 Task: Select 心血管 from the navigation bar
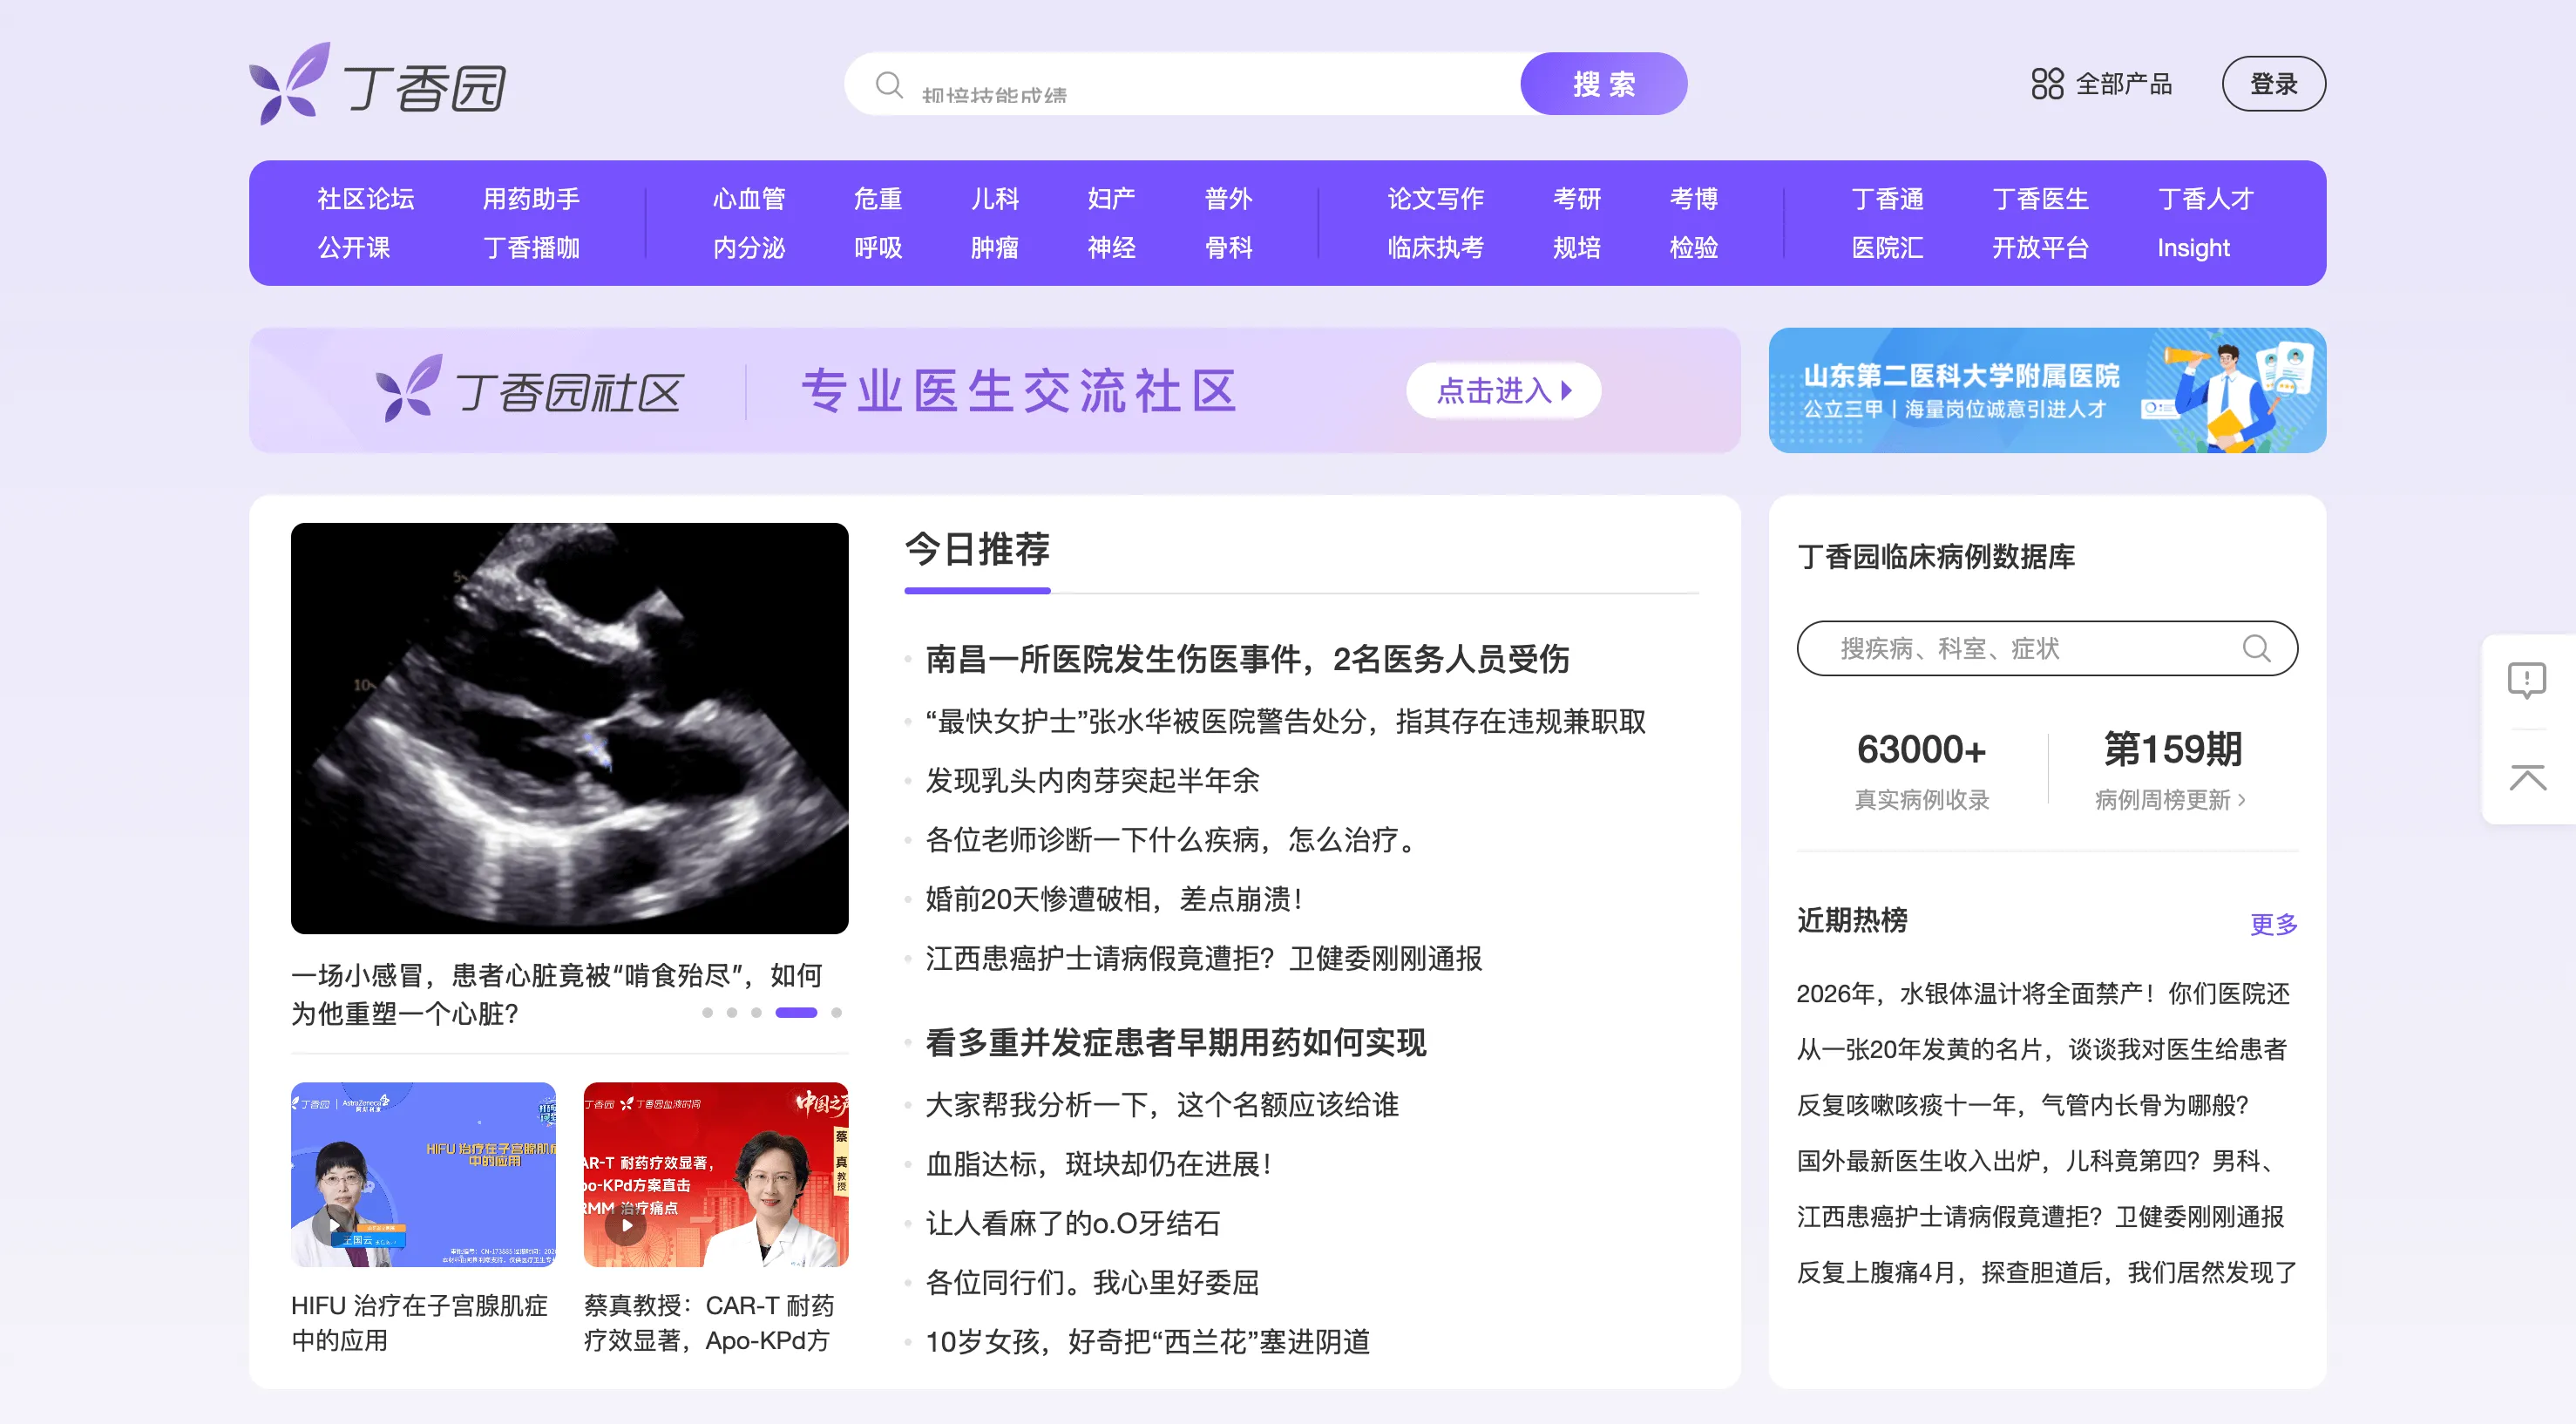[x=747, y=198]
